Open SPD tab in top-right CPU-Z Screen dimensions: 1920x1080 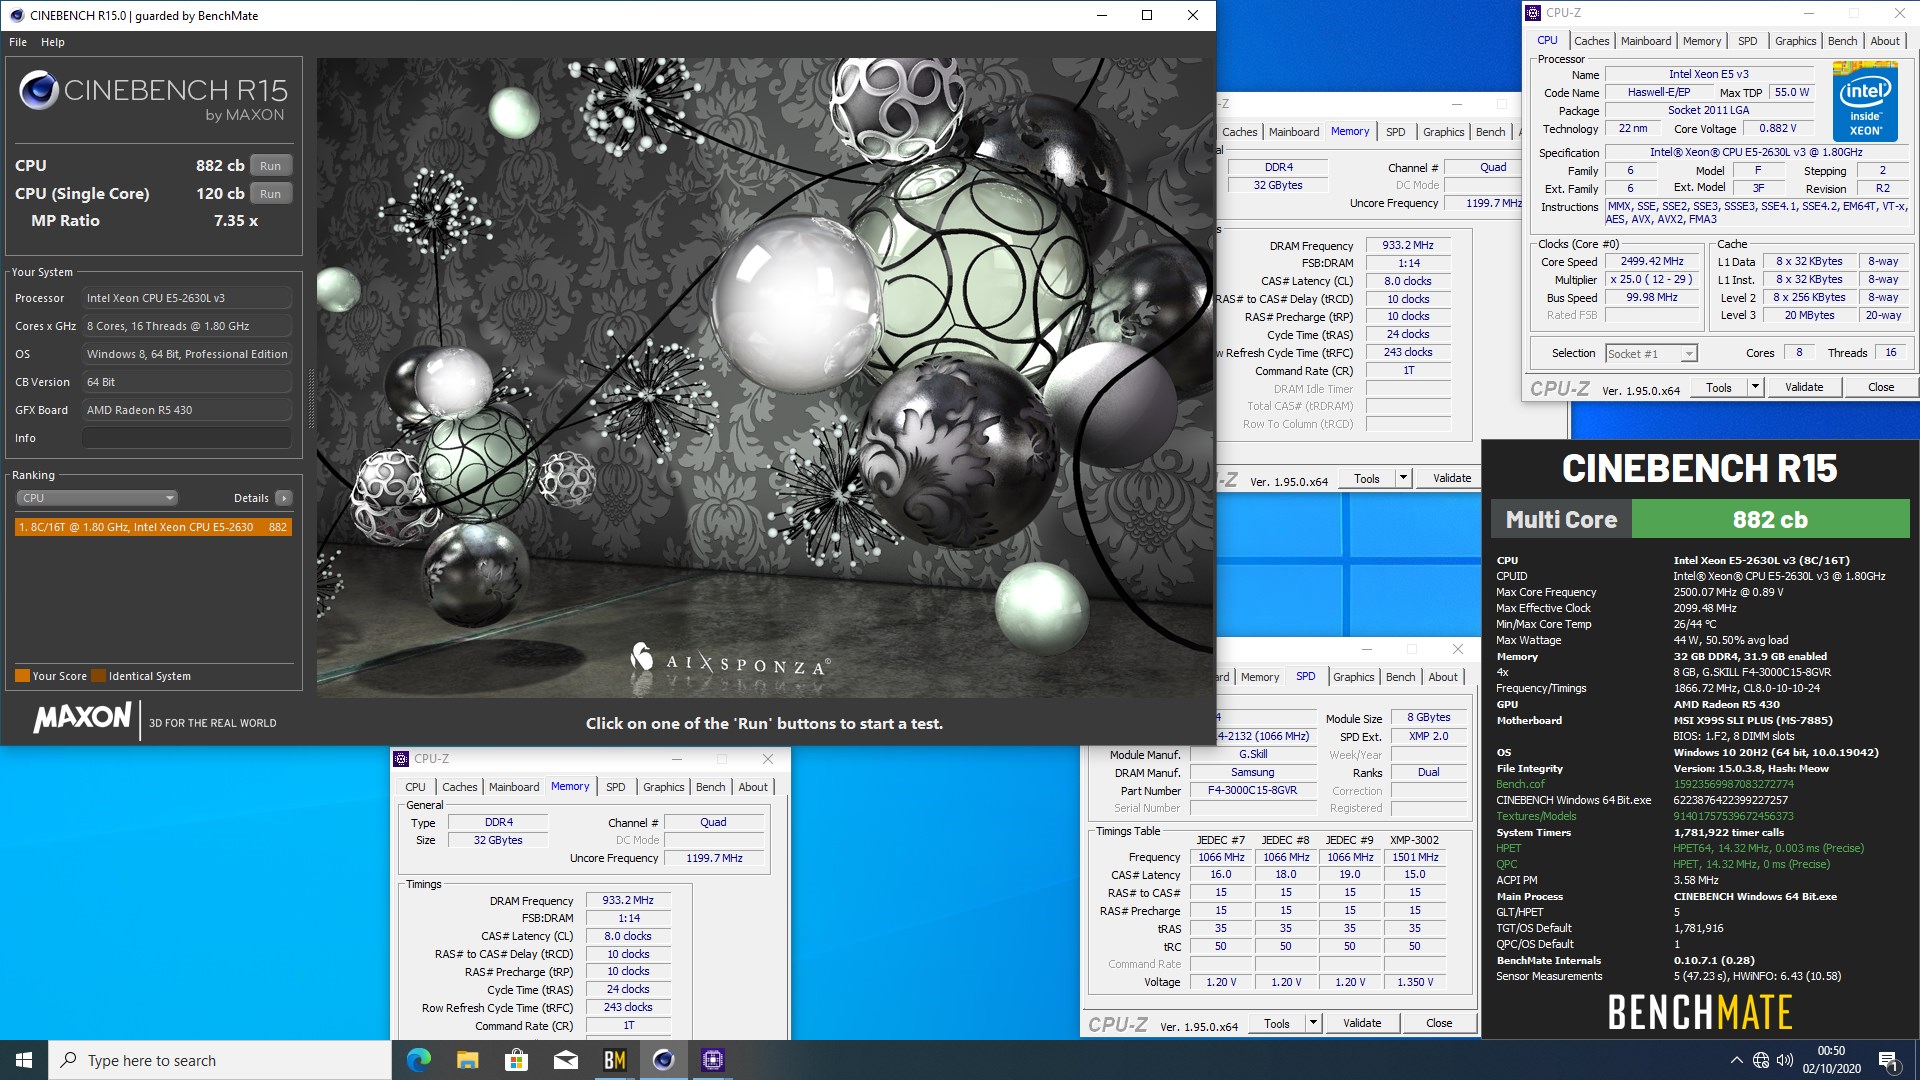1747,41
